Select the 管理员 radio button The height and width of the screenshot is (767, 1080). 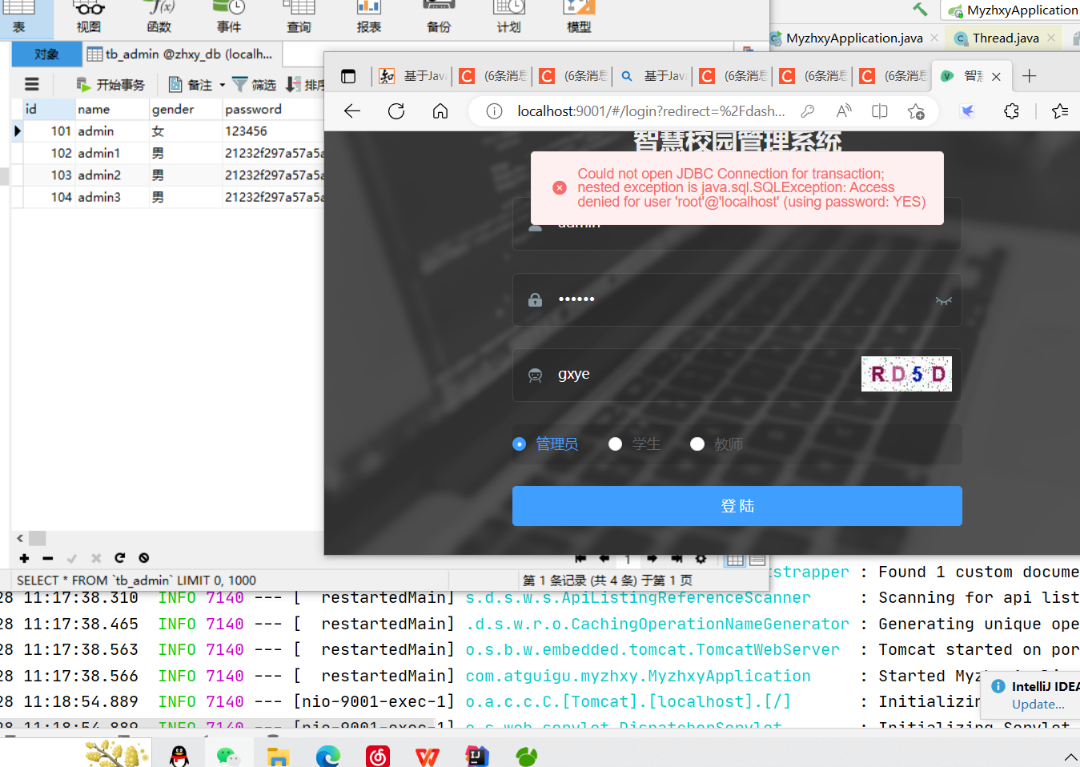pyautogui.click(x=519, y=444)
